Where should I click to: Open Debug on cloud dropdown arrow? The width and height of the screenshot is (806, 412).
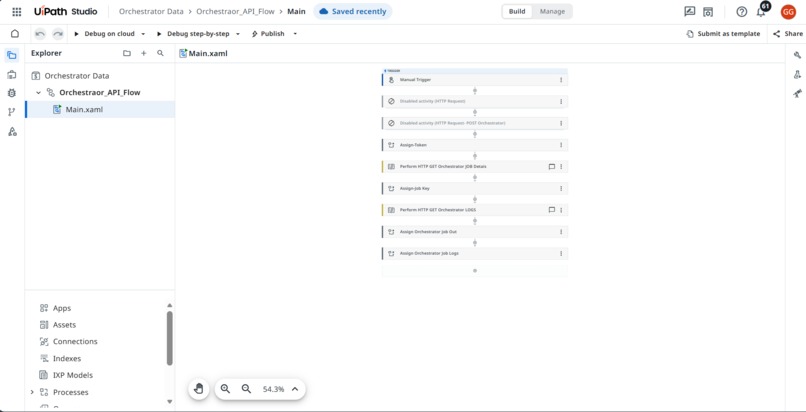click(143, 34)
